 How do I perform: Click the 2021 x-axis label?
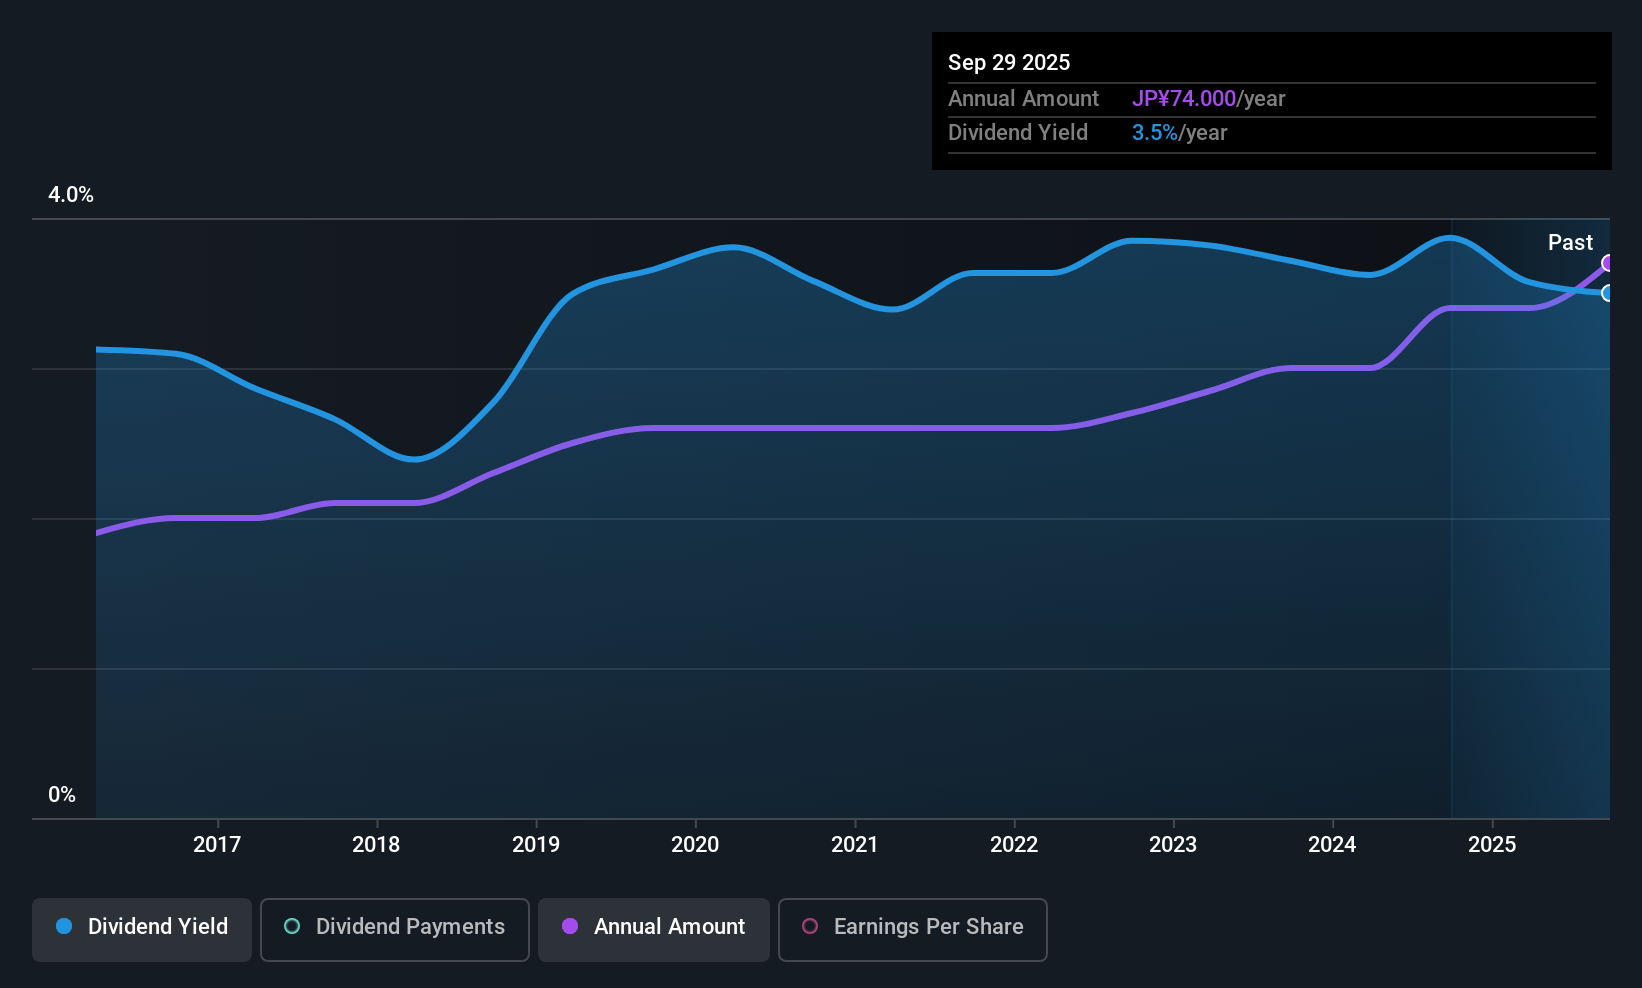[855, 844]
